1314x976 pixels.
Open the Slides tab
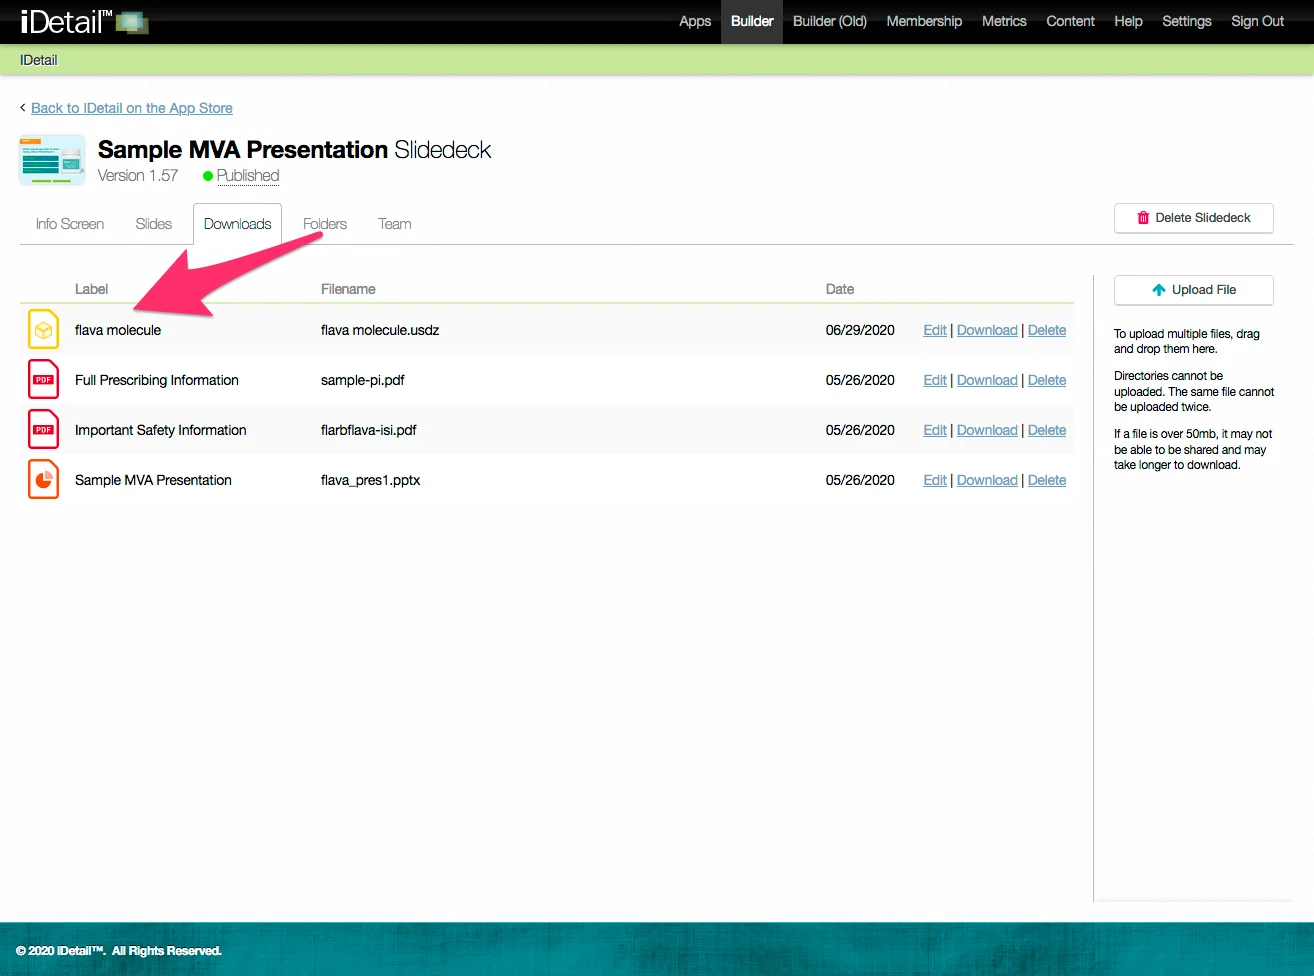click(154, 224)
